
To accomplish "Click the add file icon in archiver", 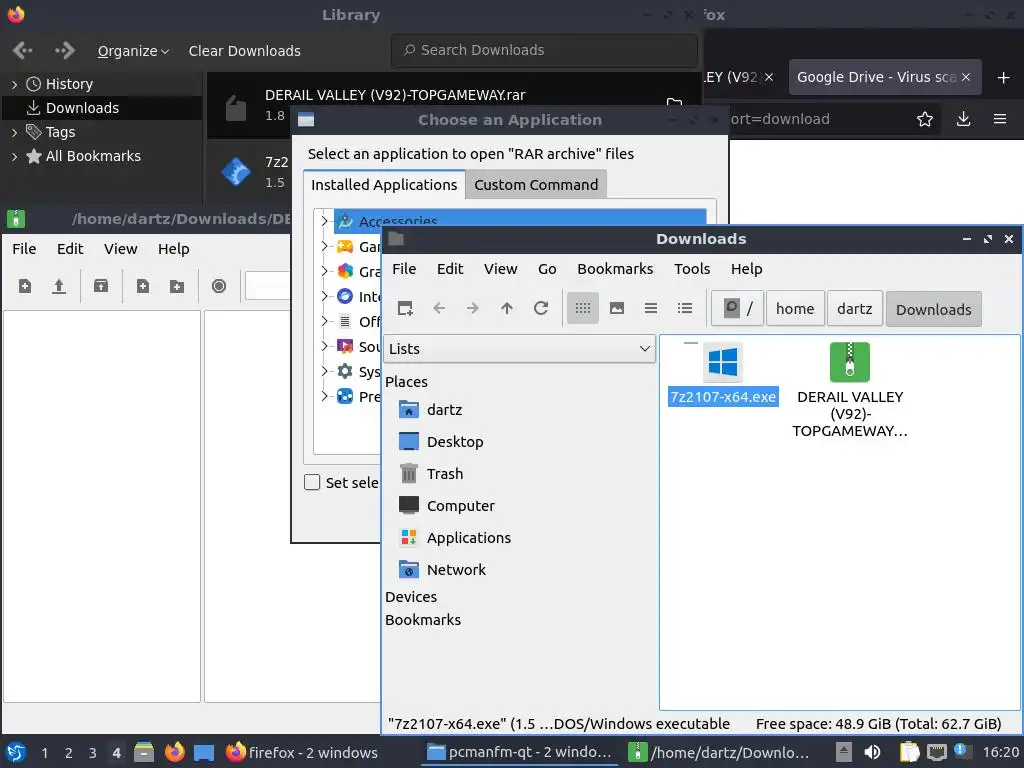I will pos(142,286).
